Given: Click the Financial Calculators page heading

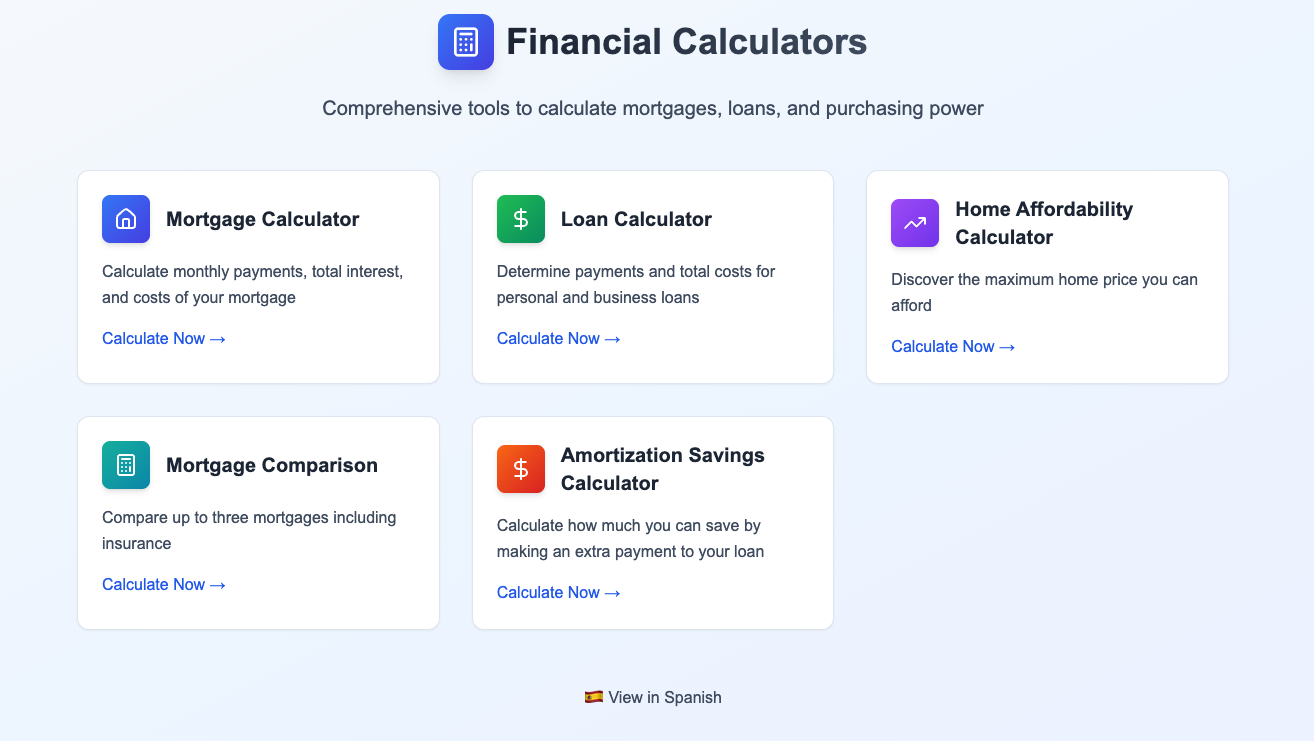Looking at the screenshot, I should point(687,42).
